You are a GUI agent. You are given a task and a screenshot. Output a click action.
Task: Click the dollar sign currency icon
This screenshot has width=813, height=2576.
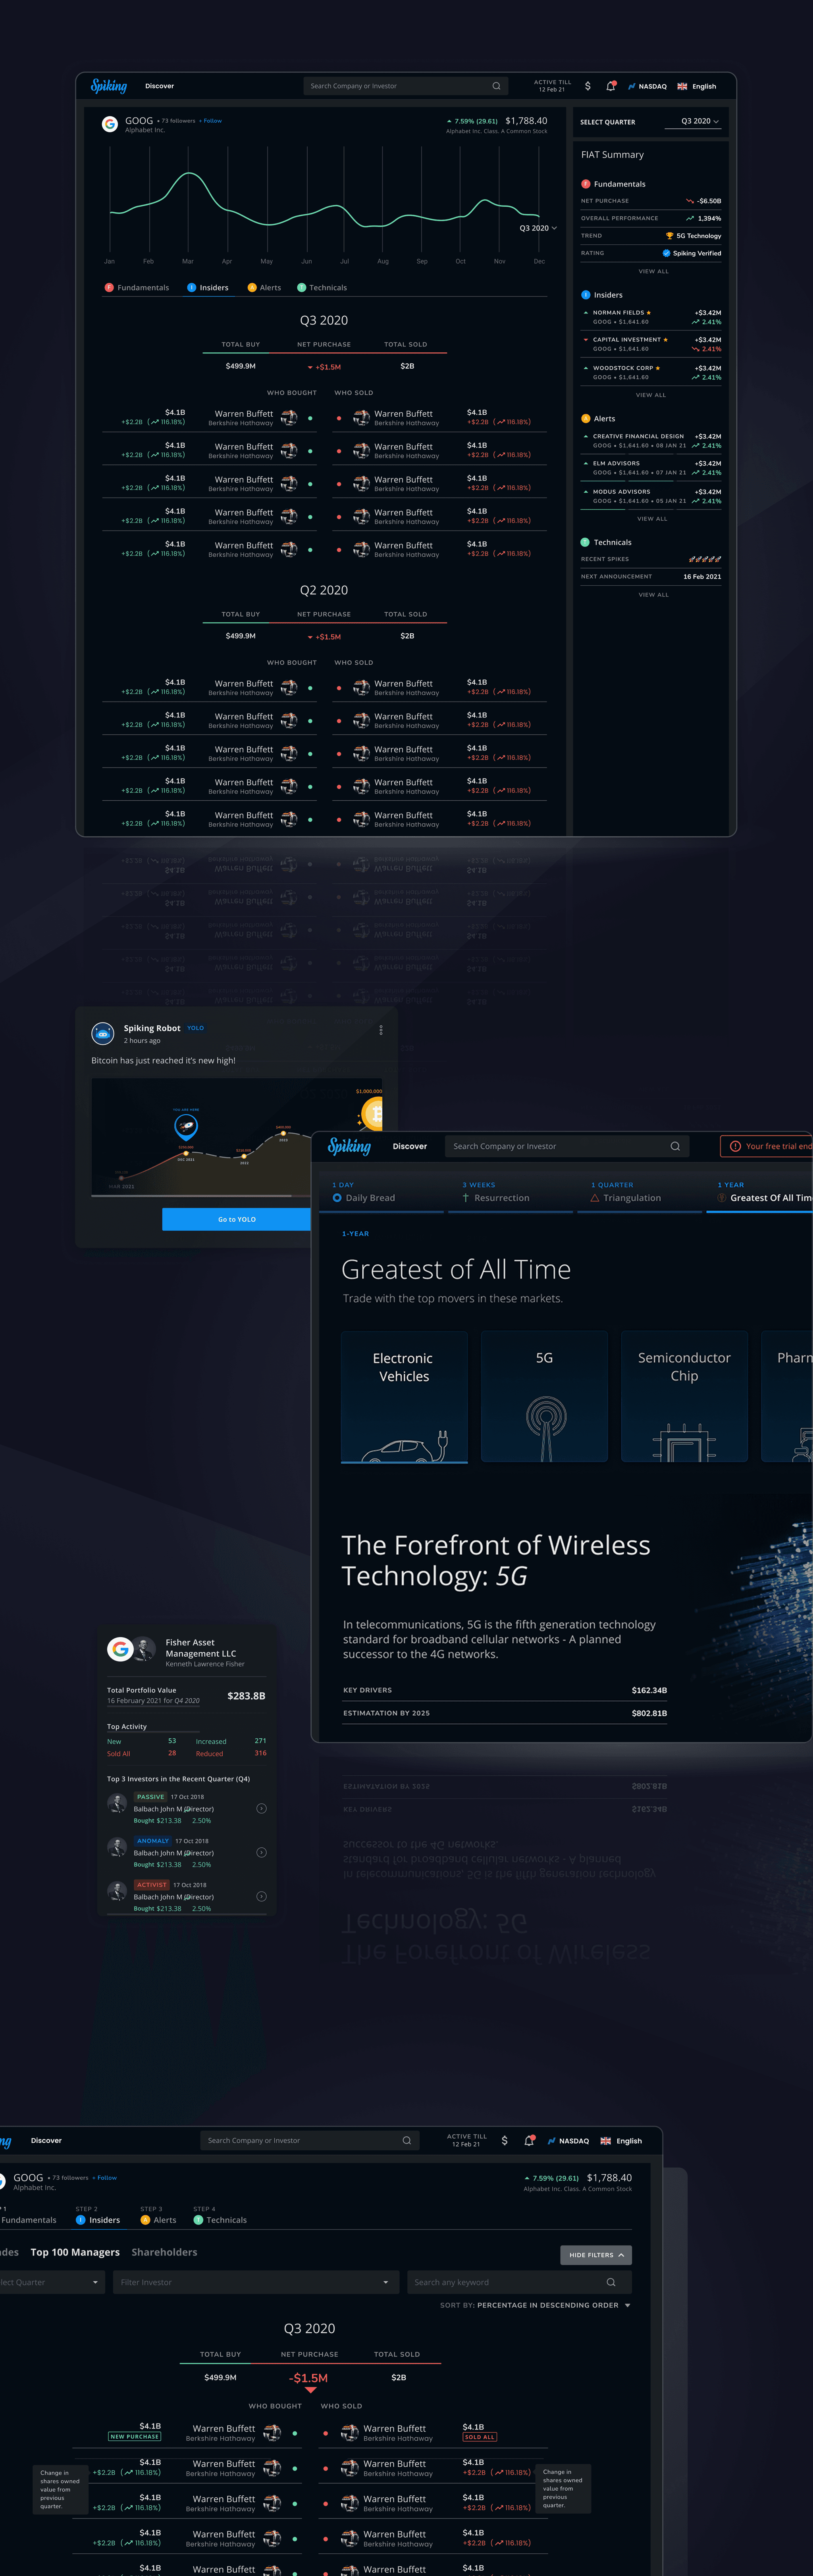click(587, 86)
